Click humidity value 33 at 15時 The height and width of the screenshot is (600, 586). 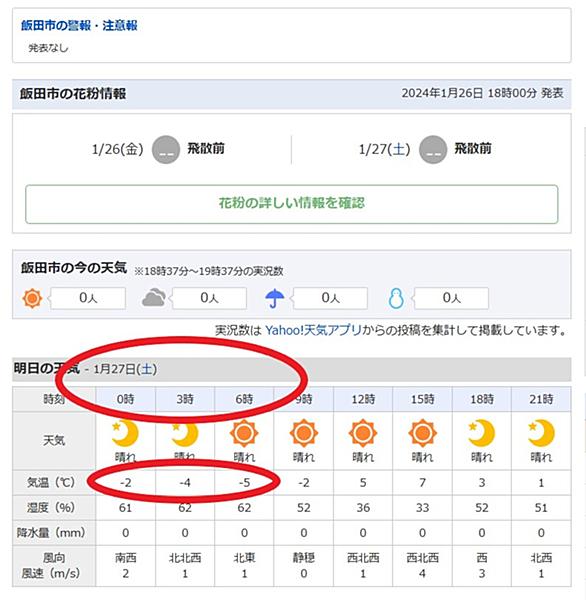[422, 508]
